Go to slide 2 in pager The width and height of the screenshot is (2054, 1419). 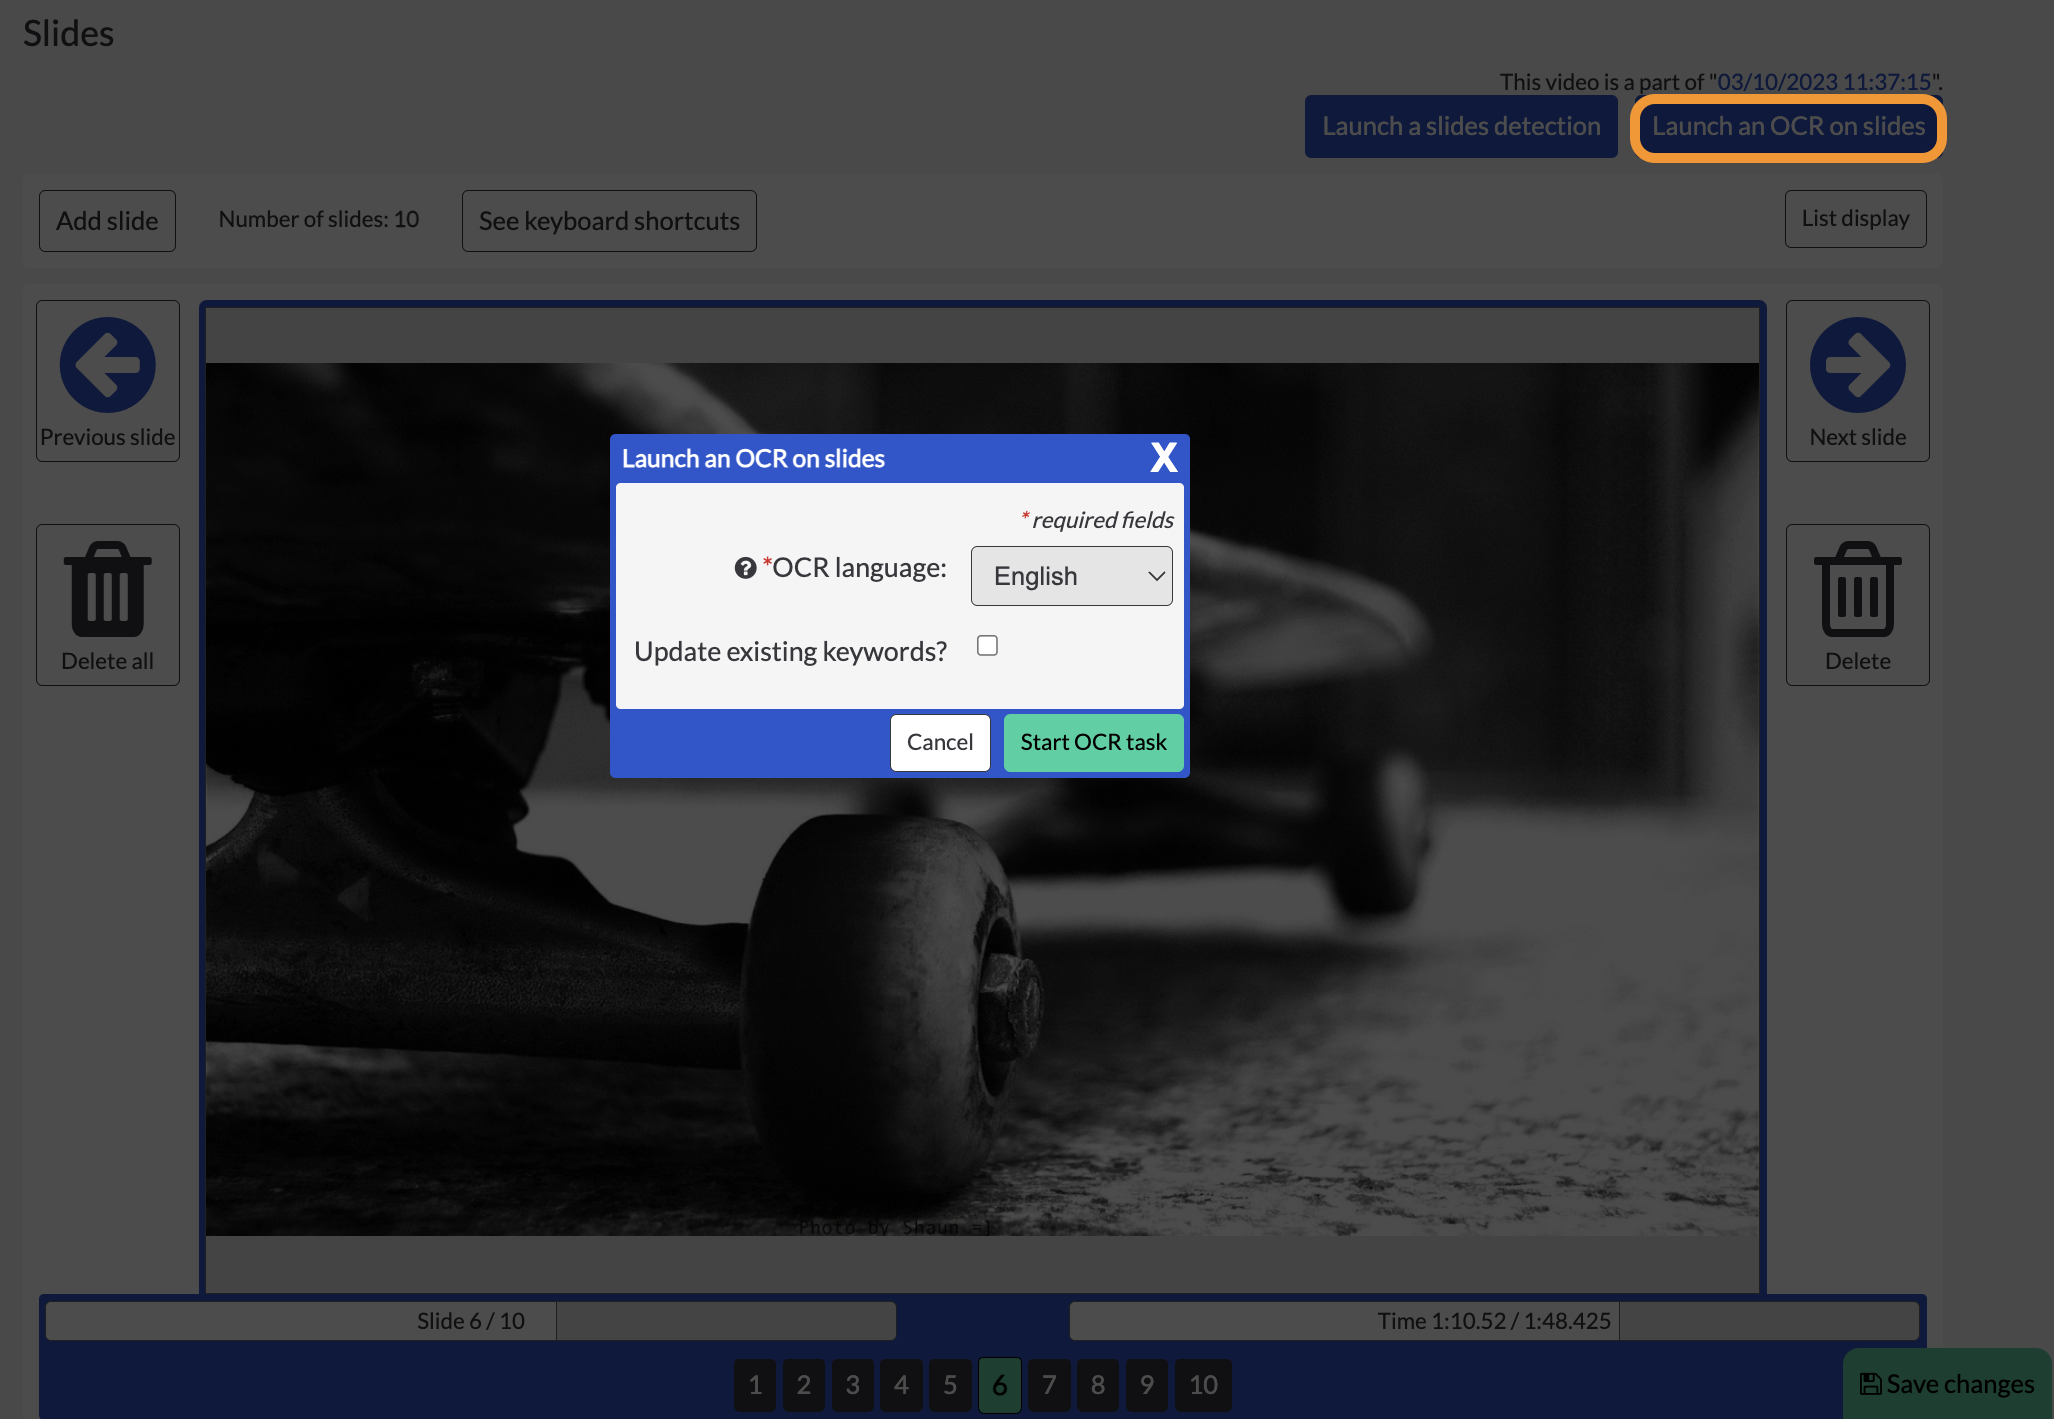click(804, 1385)
